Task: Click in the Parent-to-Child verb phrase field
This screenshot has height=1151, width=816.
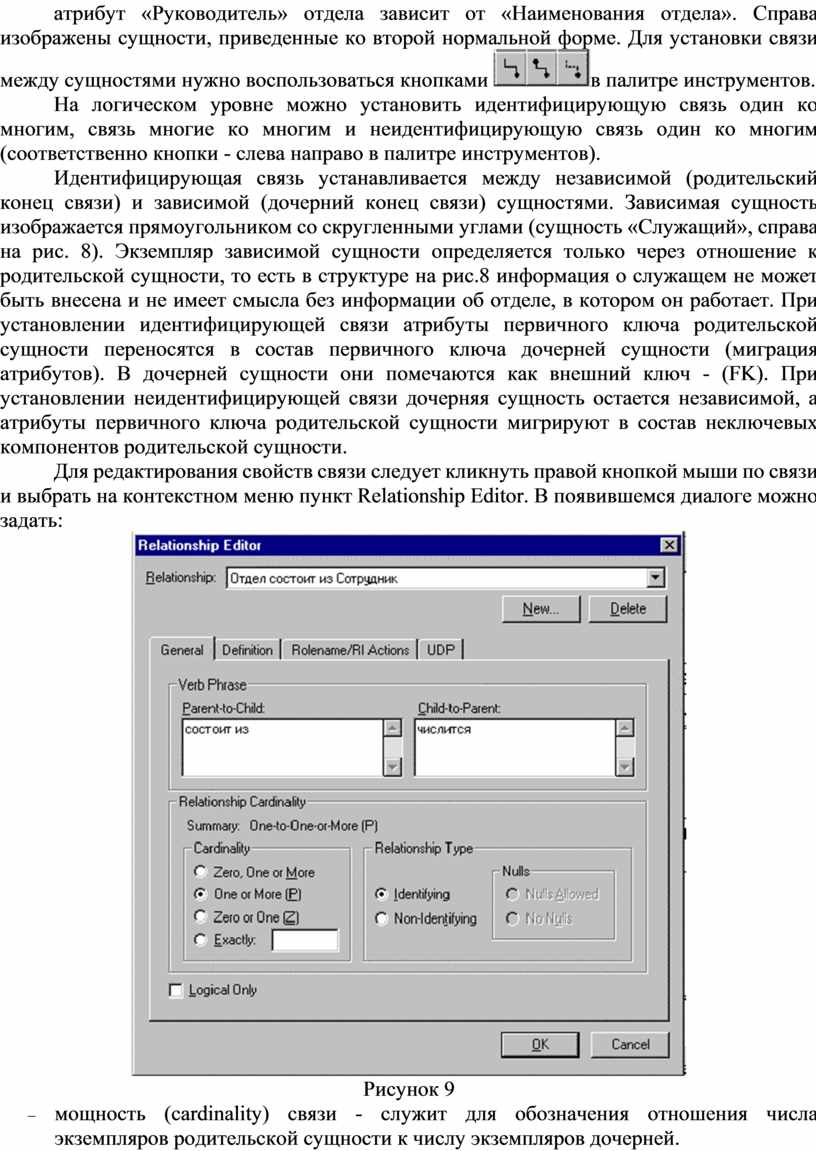Action: [x=283, y=747]
